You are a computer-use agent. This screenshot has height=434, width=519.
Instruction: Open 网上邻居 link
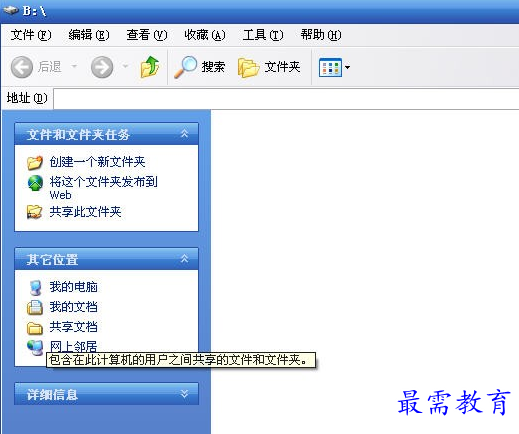coord(73,347)
